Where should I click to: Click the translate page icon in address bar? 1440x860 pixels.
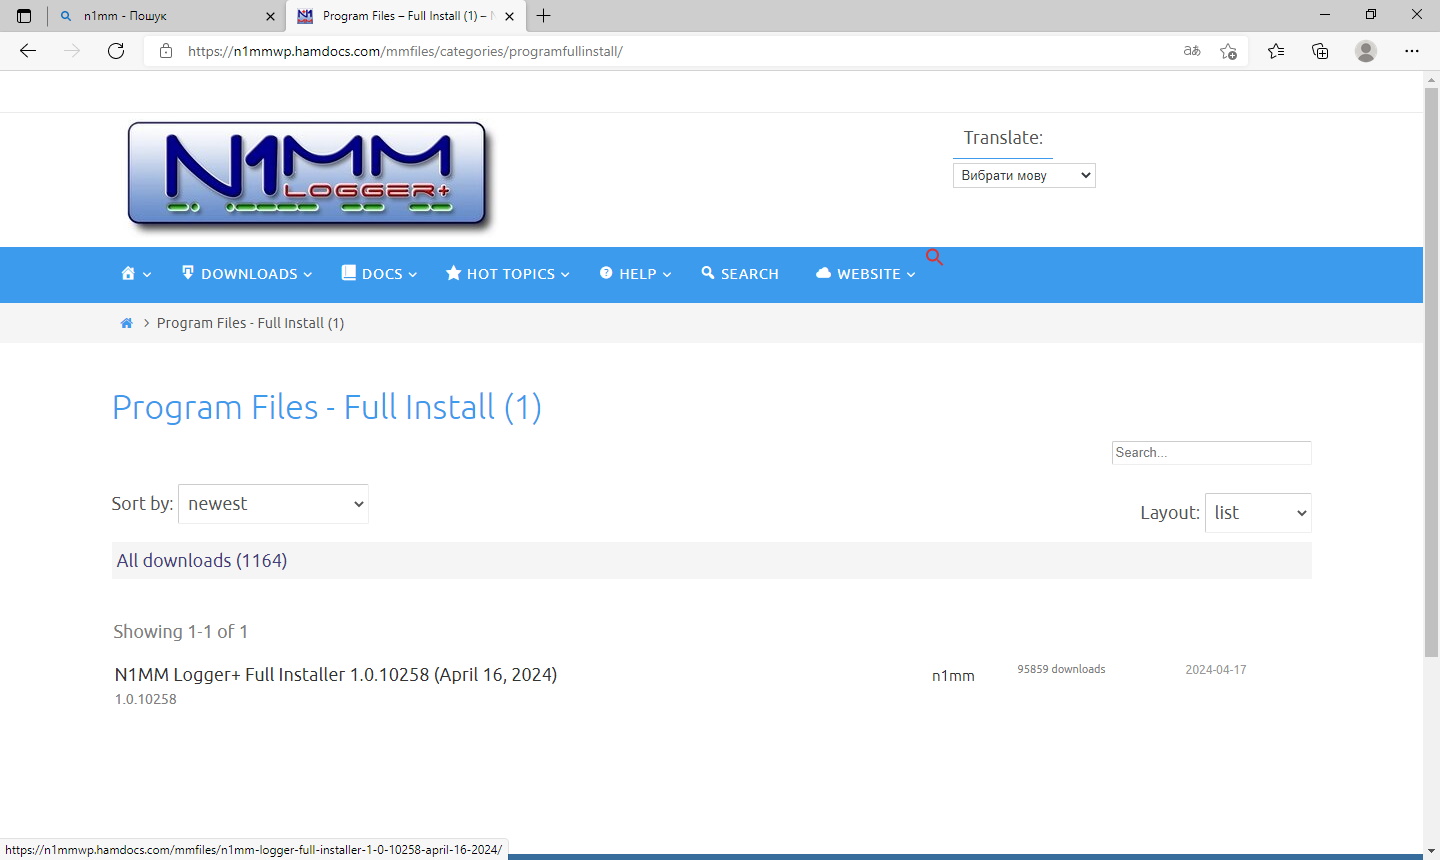click(x=1192, y=51)
